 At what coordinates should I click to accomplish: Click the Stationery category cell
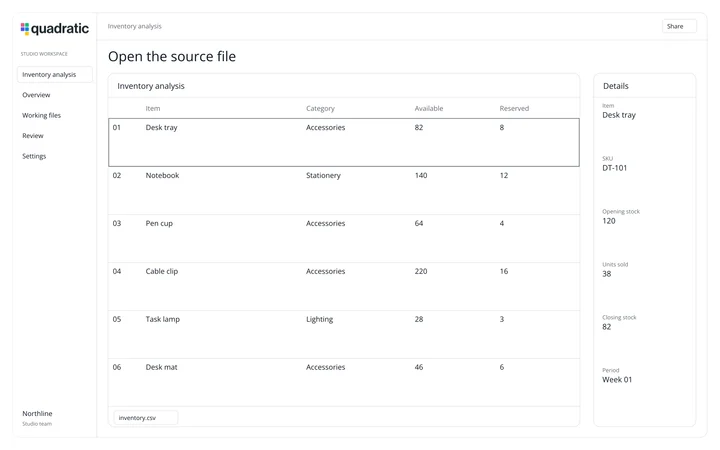(323, 175)
